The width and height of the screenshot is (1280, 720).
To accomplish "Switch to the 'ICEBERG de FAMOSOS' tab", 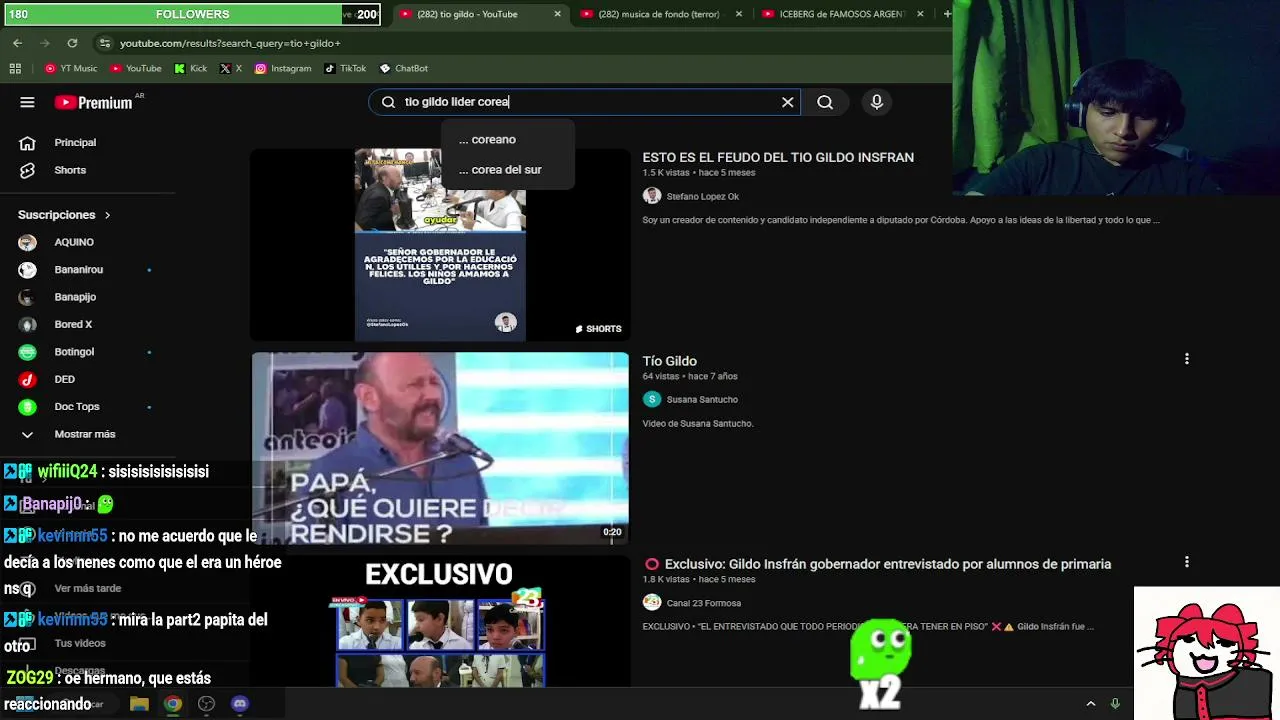I will pos(842,14).
